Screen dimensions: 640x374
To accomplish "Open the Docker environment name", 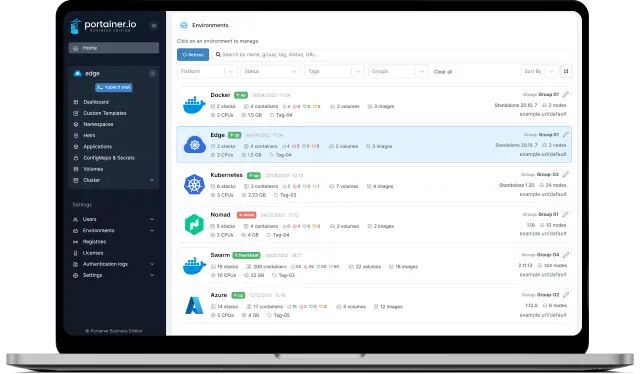I will (x=220, y=95).
